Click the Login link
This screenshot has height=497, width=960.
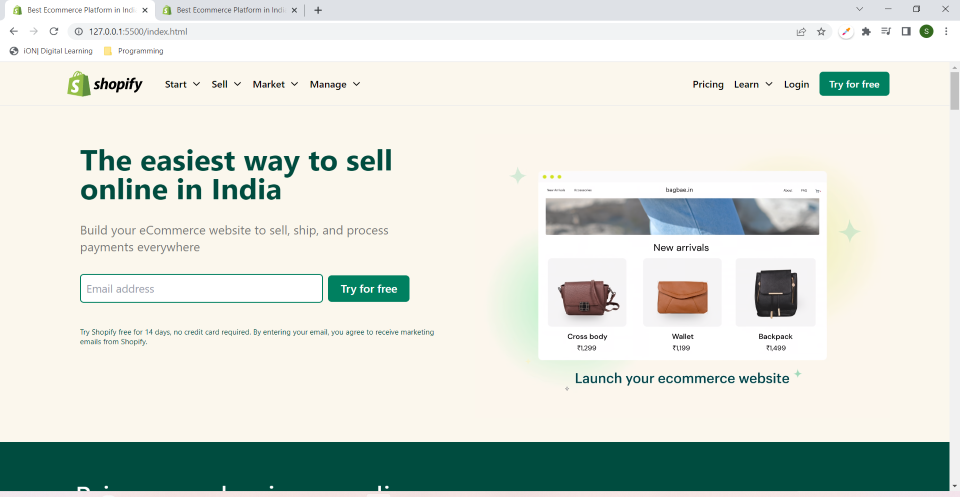(796, 84)
